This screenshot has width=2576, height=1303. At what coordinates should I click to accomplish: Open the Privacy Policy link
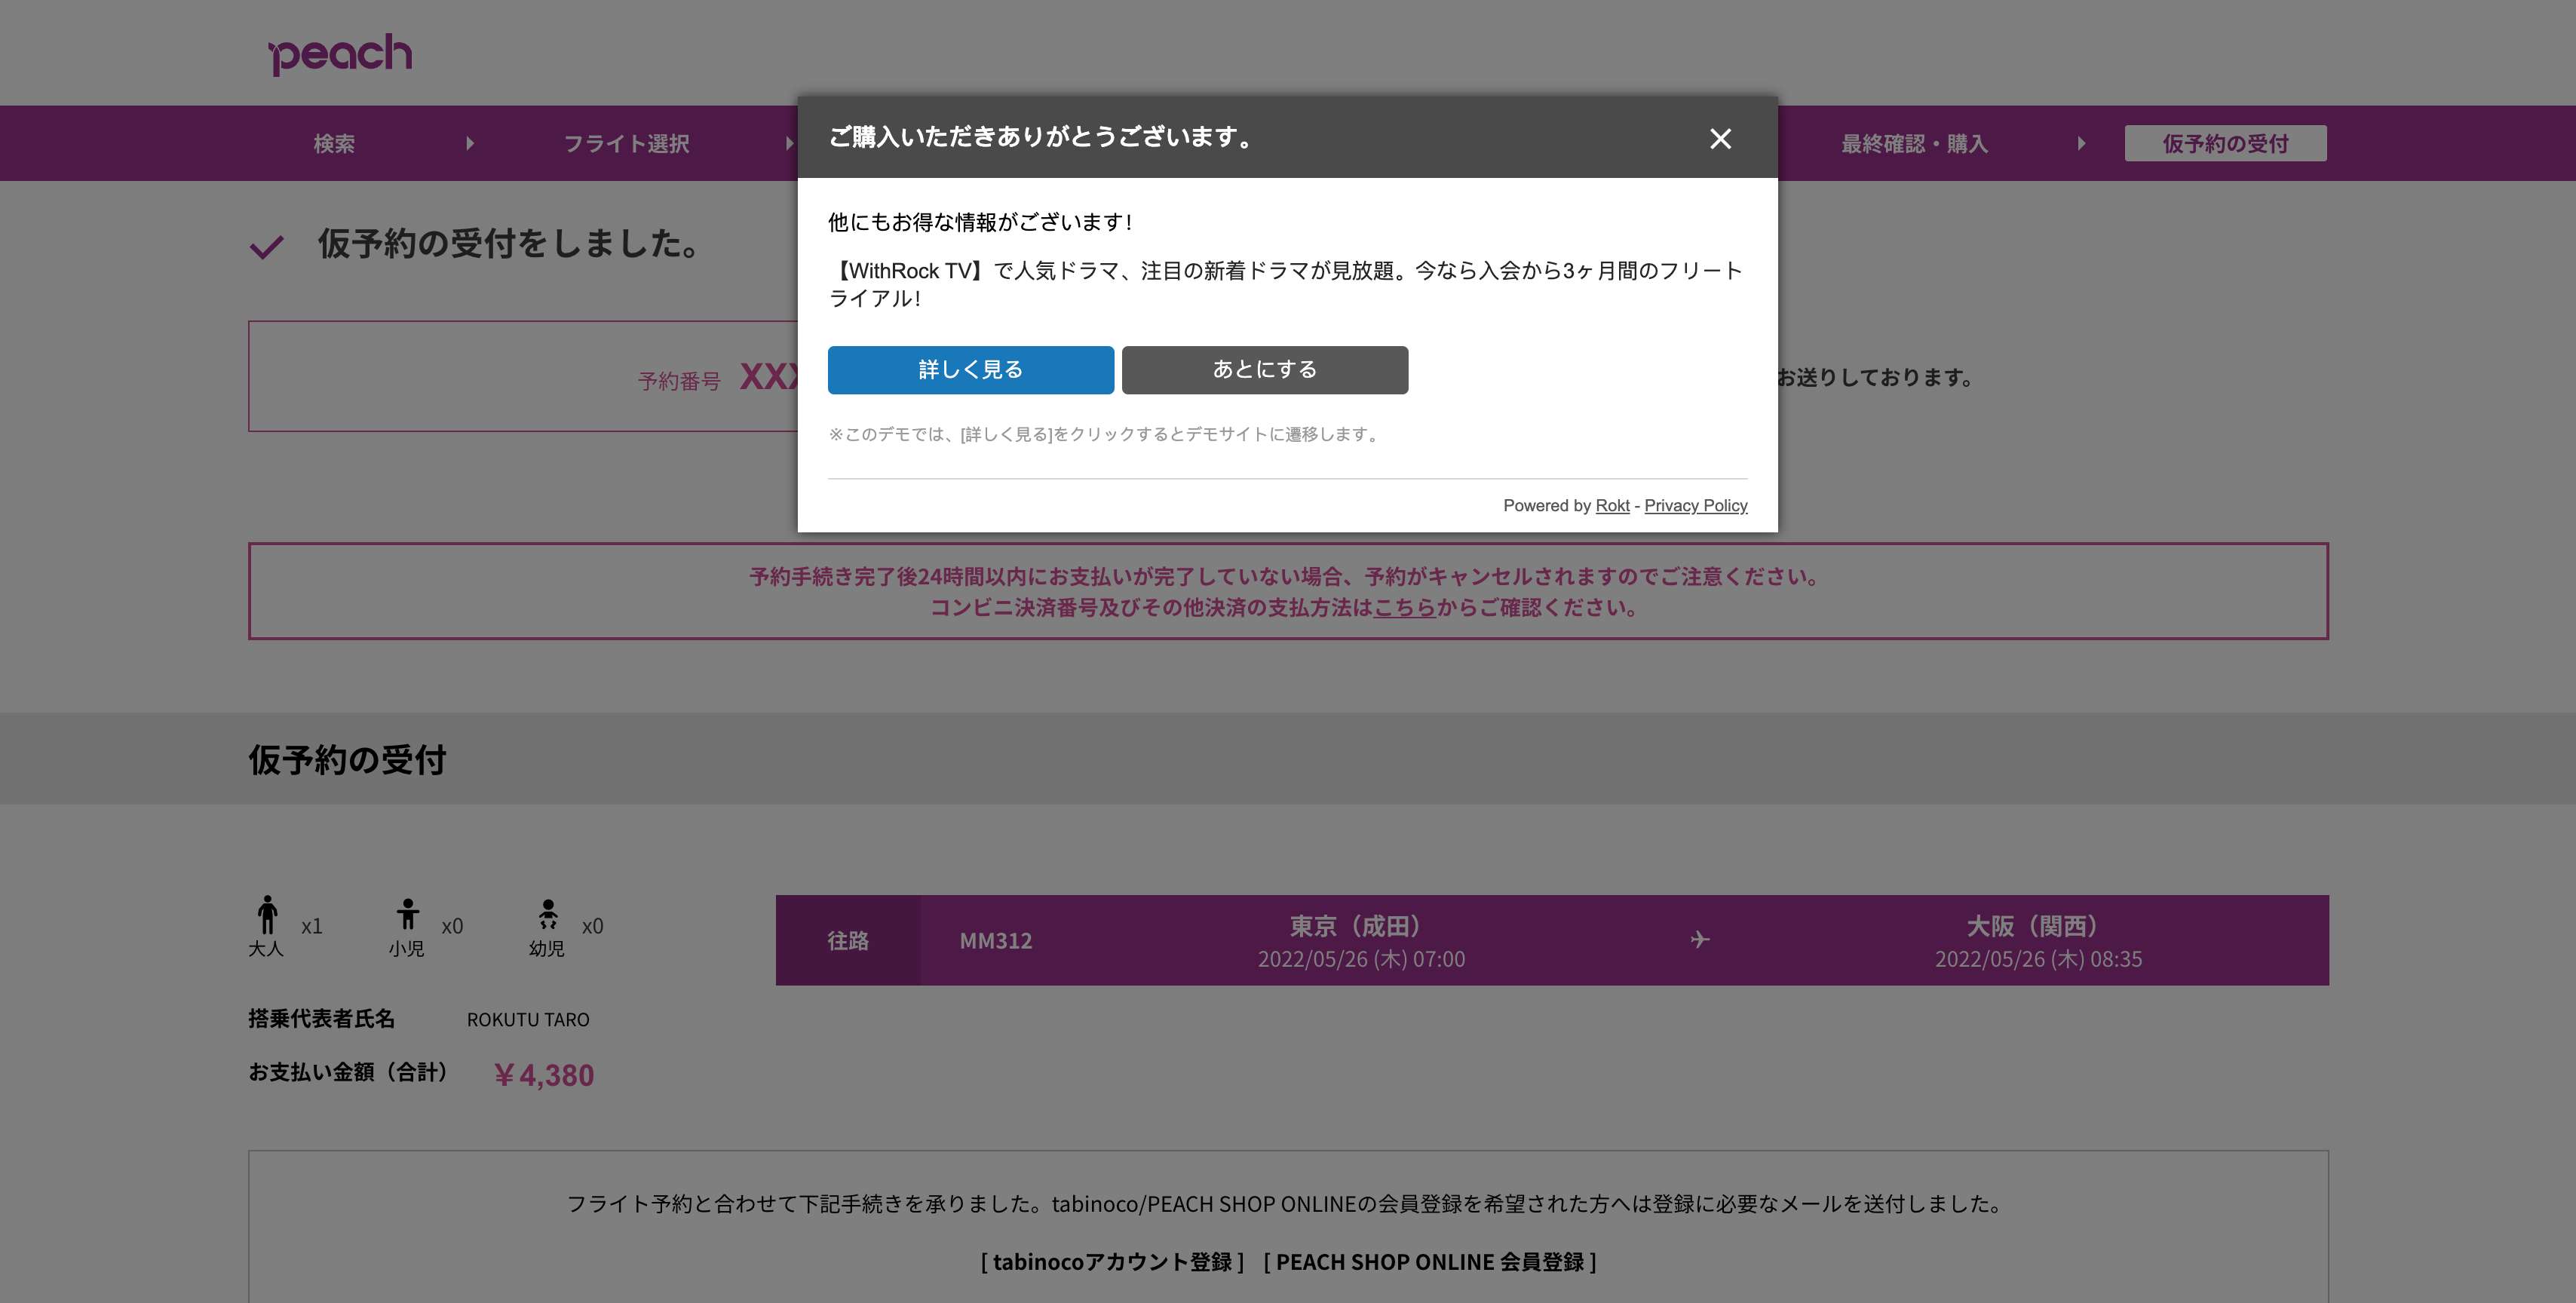point(1696,505)
